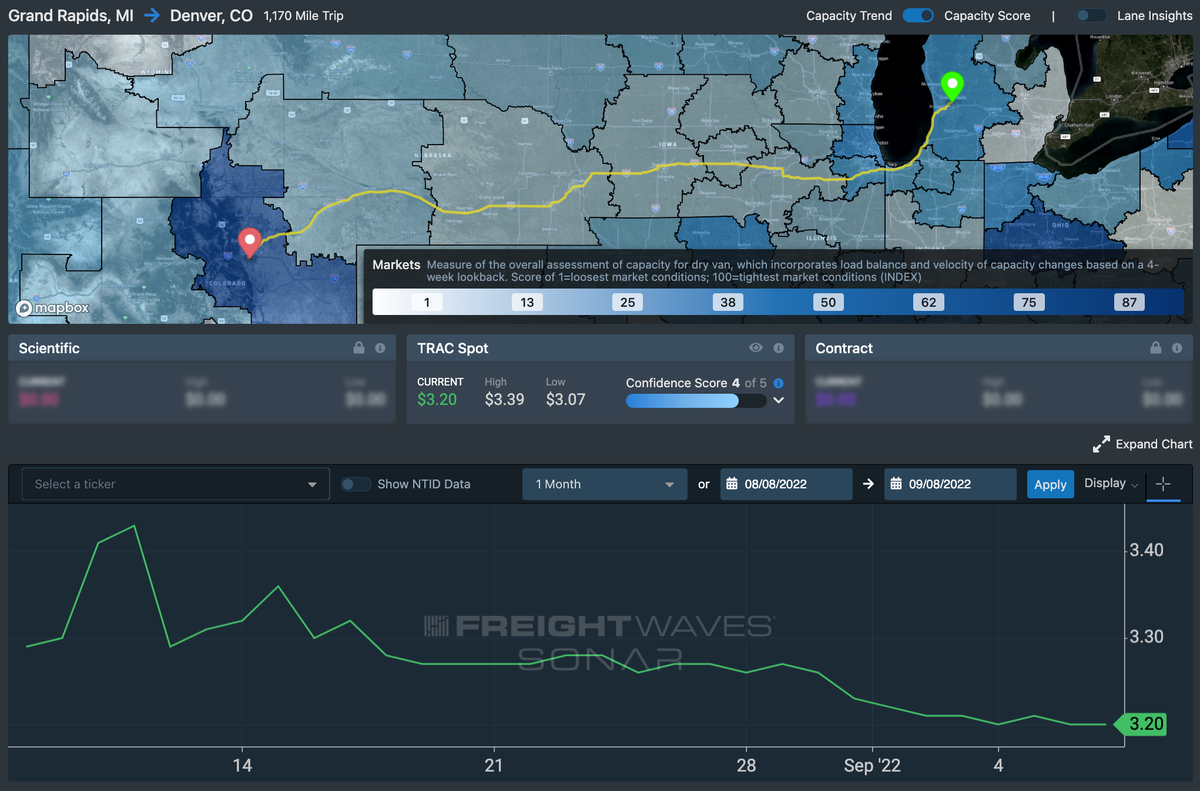Click the chart peak near 3.43

pos(134,526)
